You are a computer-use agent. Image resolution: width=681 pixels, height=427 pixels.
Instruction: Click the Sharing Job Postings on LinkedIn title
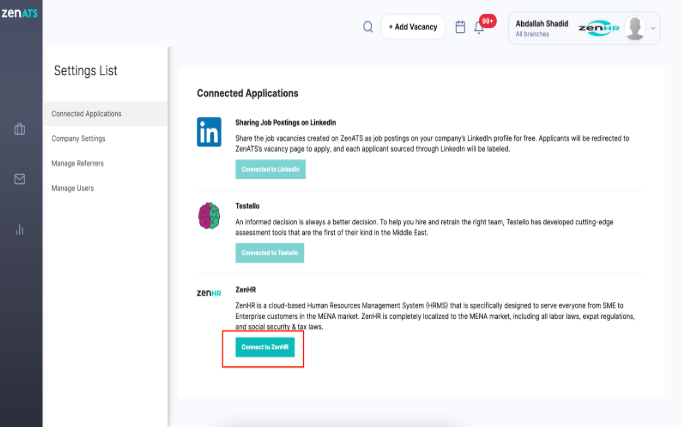(286, 122)
